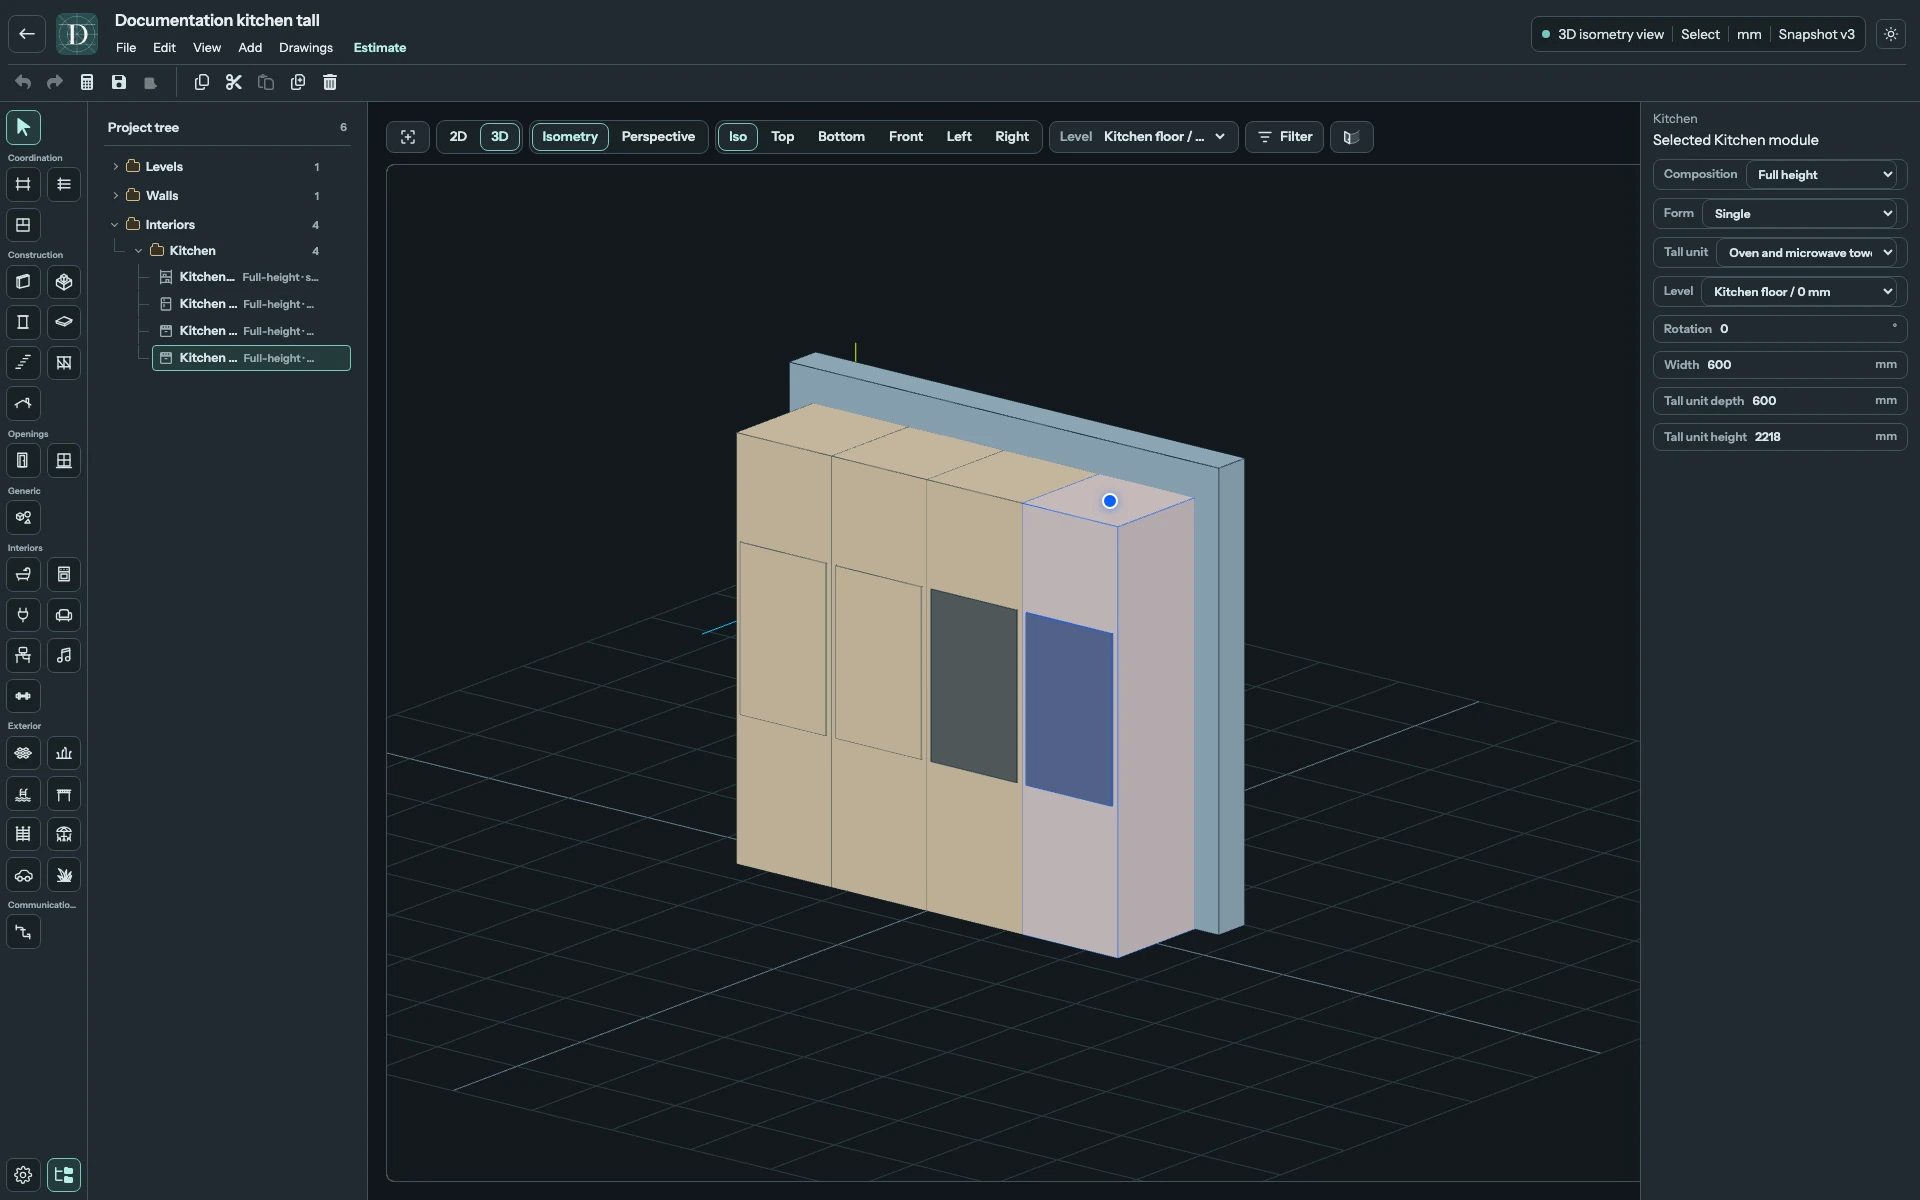
Task: Enable Perspective projection
Action: (658, 137)
